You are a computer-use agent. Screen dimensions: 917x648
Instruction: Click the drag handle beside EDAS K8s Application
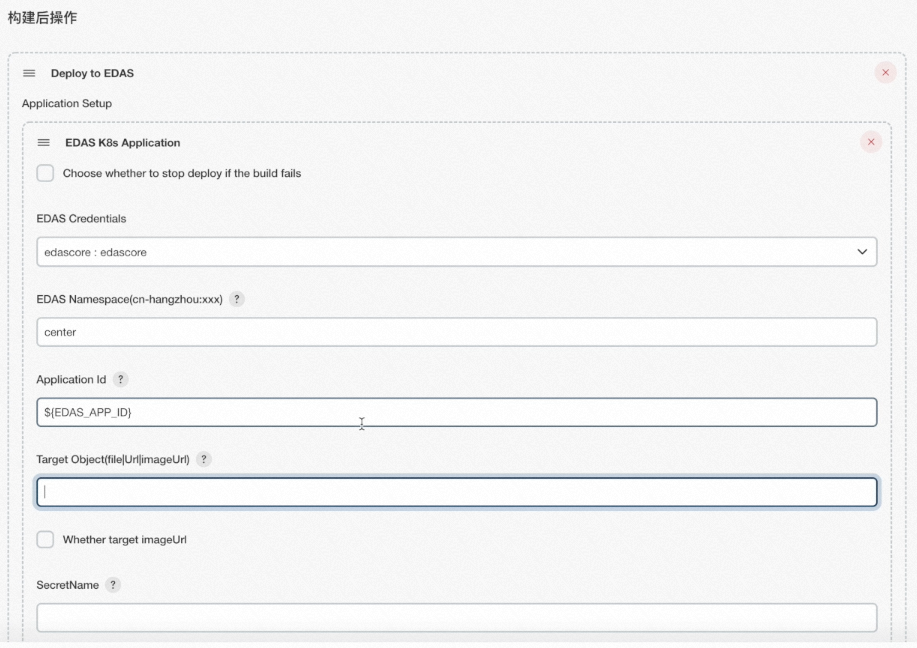pos(44,142)
